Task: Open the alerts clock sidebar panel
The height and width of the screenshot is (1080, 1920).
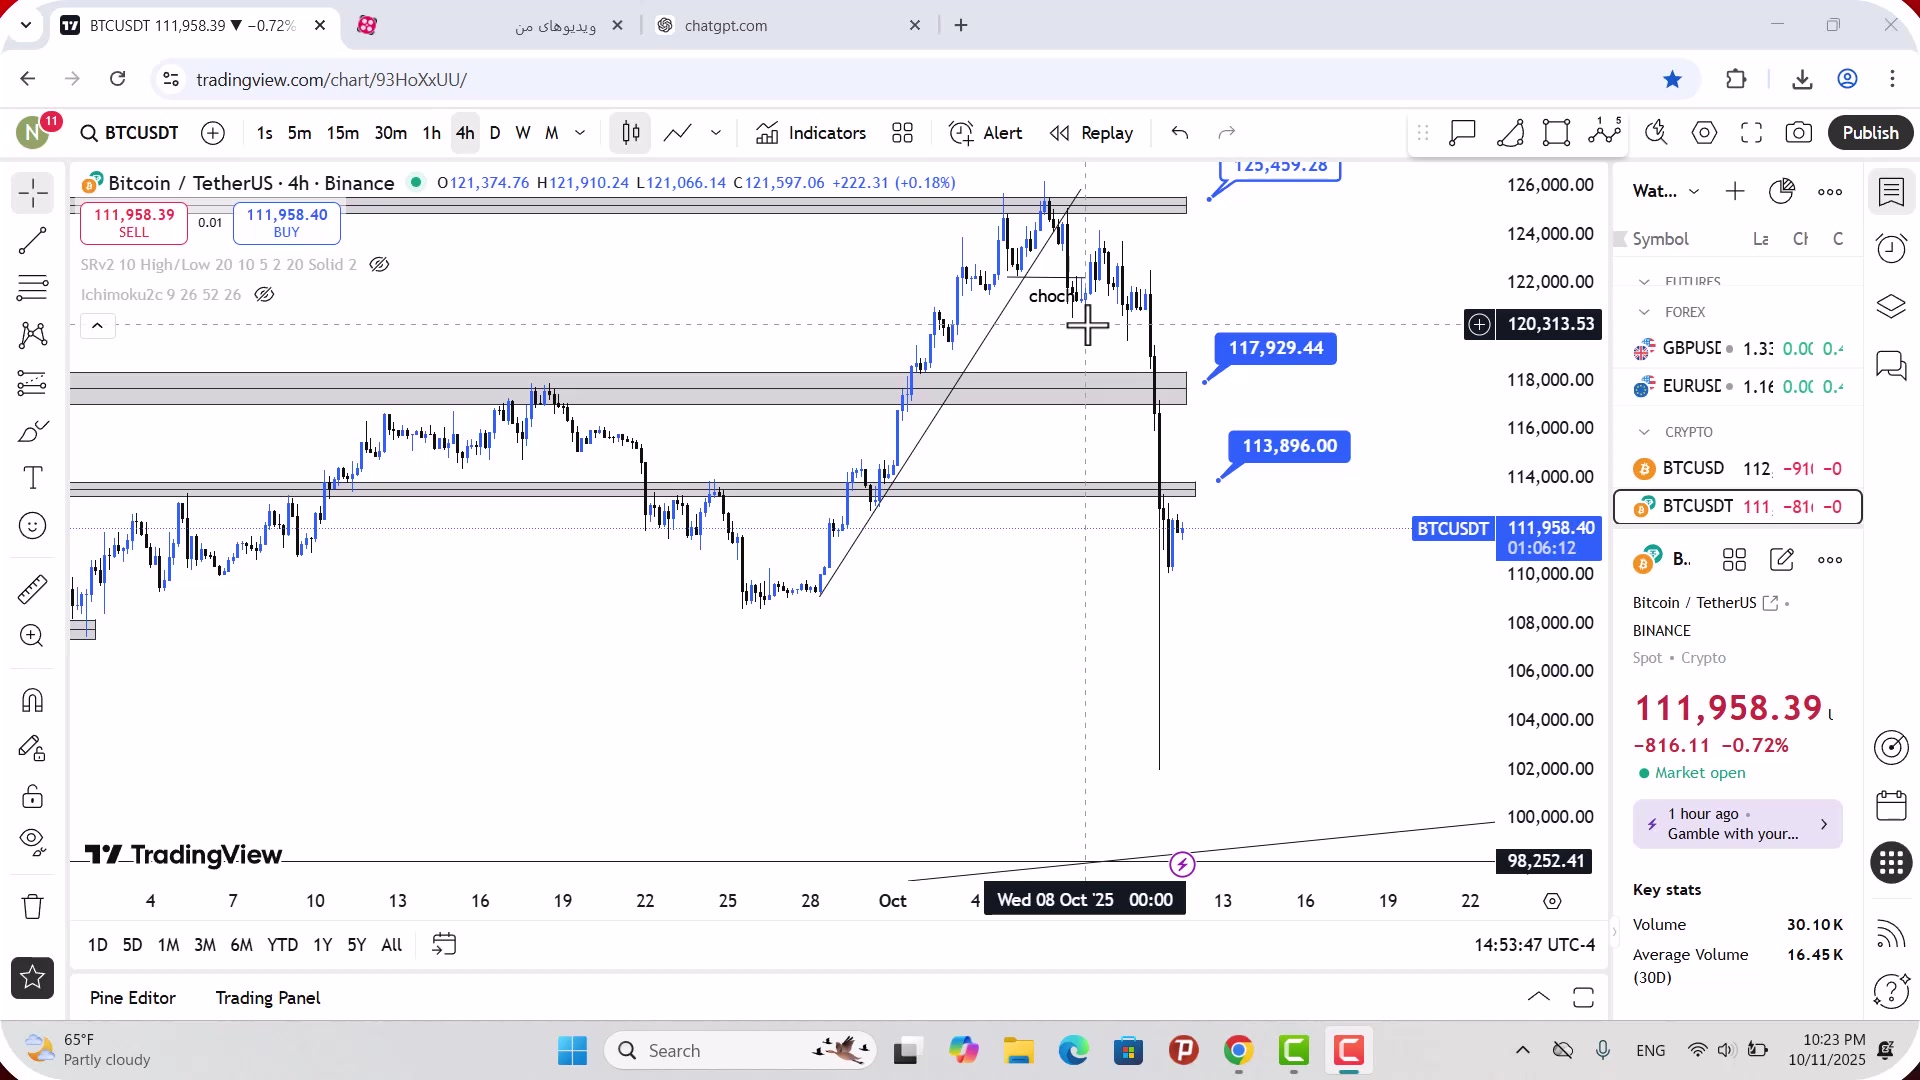Action: [x=1891, y=249]
